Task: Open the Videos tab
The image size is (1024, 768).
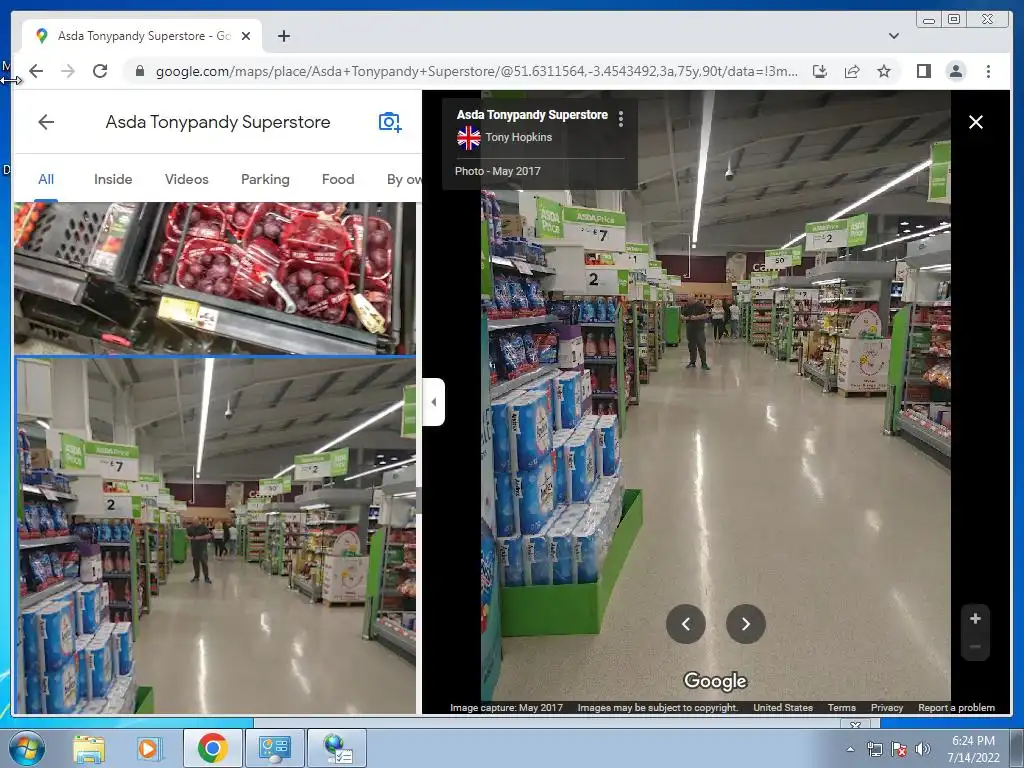Action: 187,179
